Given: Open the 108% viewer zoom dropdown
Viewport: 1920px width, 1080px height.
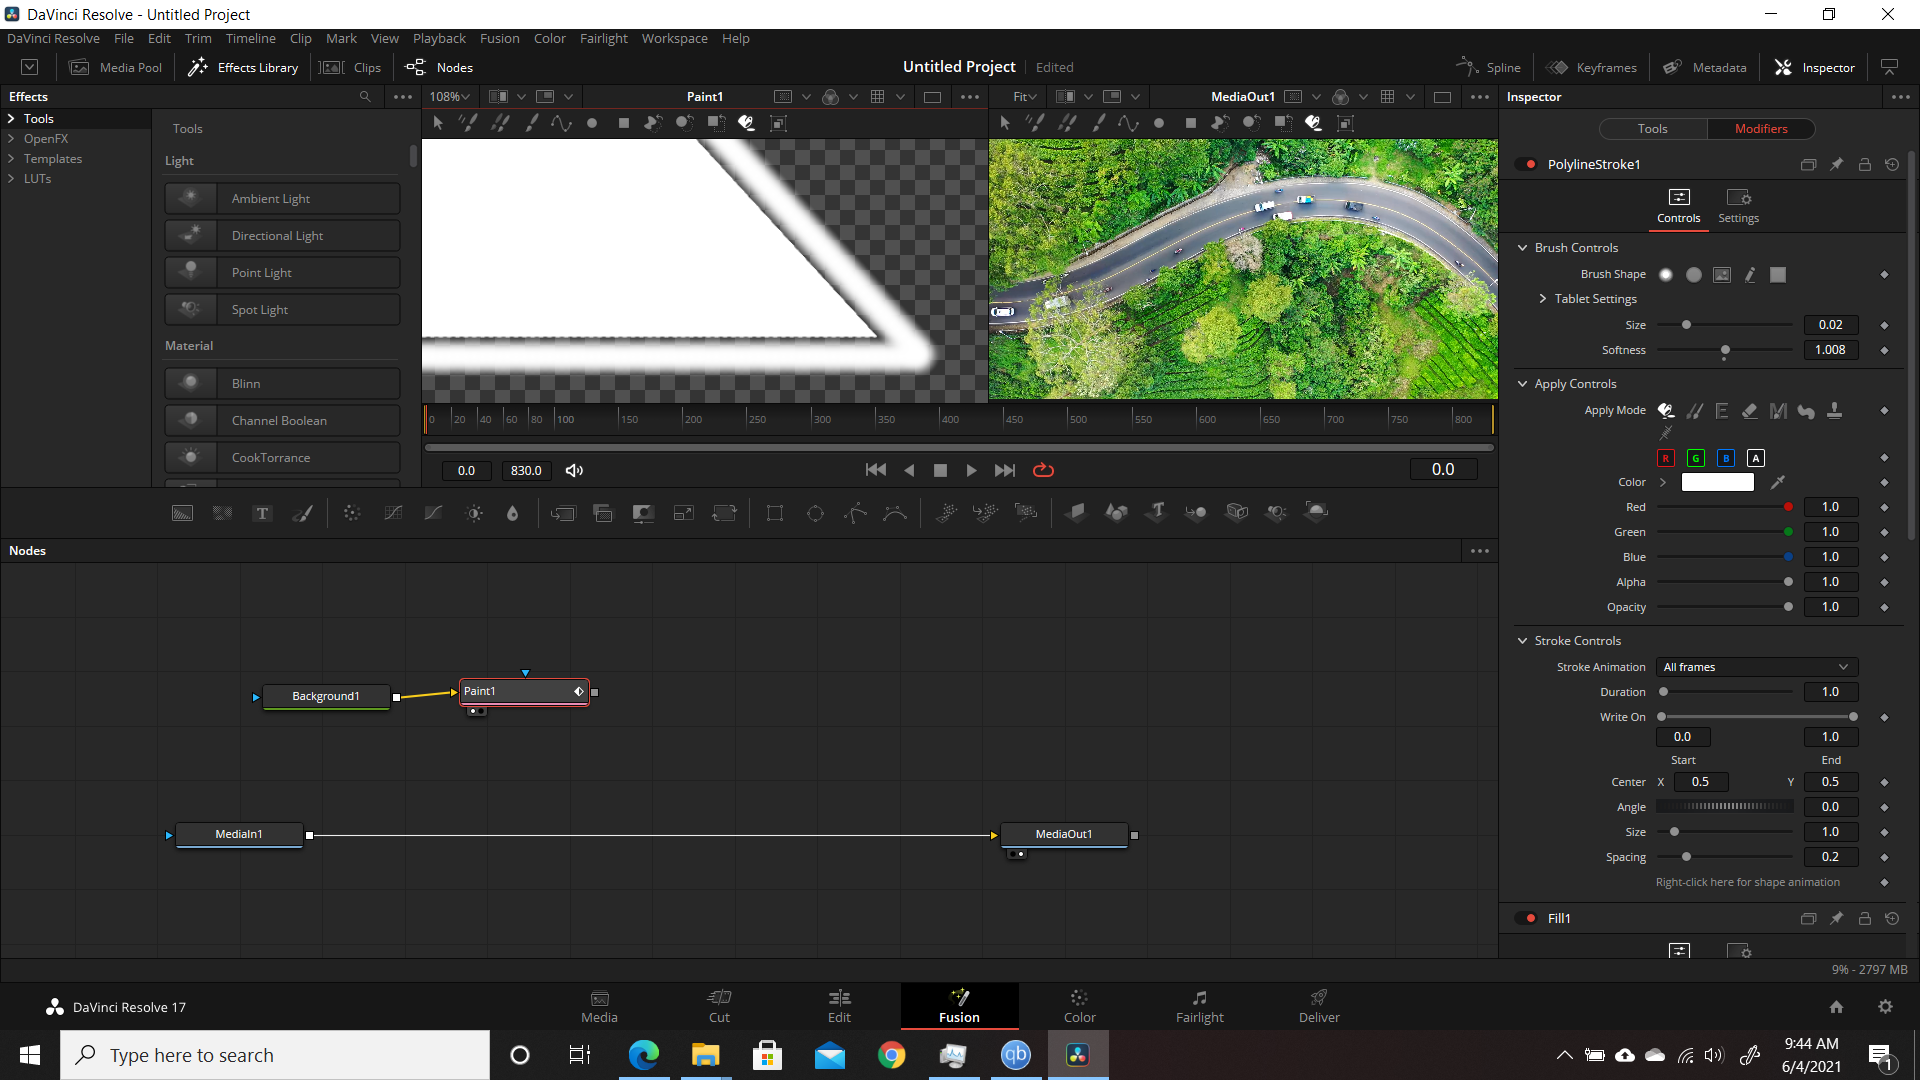Looking at the screenshot, I should (450, 97).
